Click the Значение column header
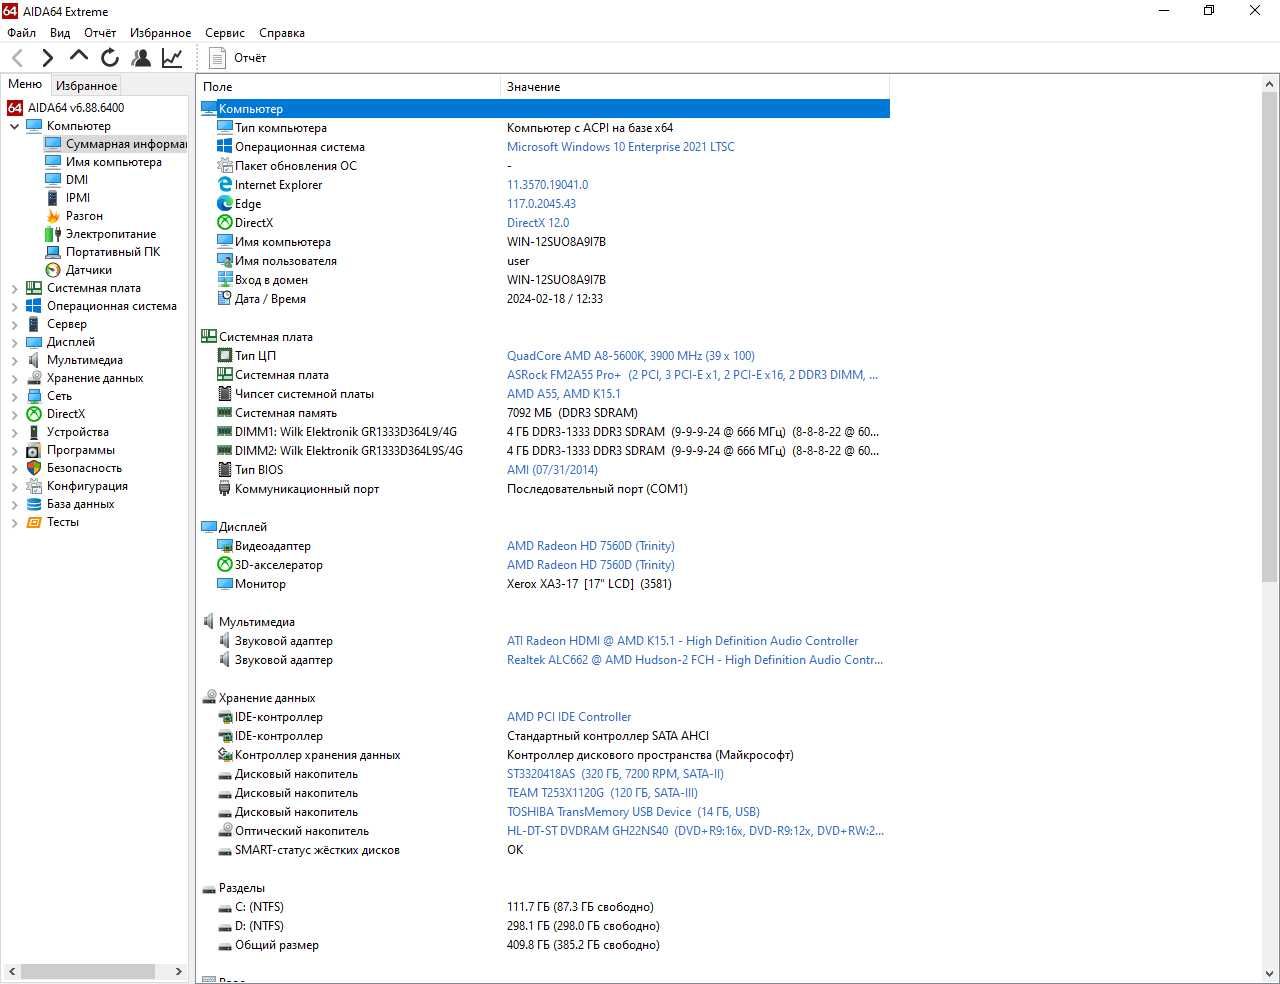Image resolution: width=1280 pixels, height=984 pixels. click(694, 87)
